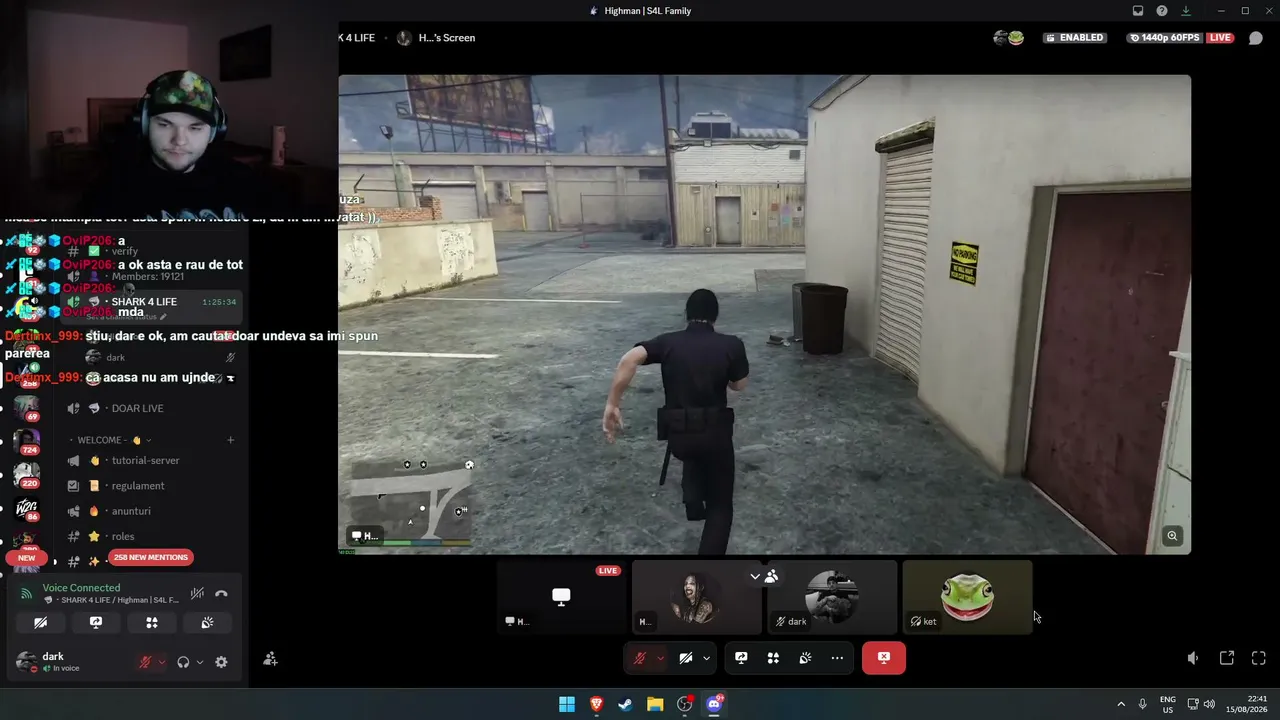Turn on camera in call control bar
Image resolution: width=1280 pixels, height=720 pixels.
click(x=686, y=658)
